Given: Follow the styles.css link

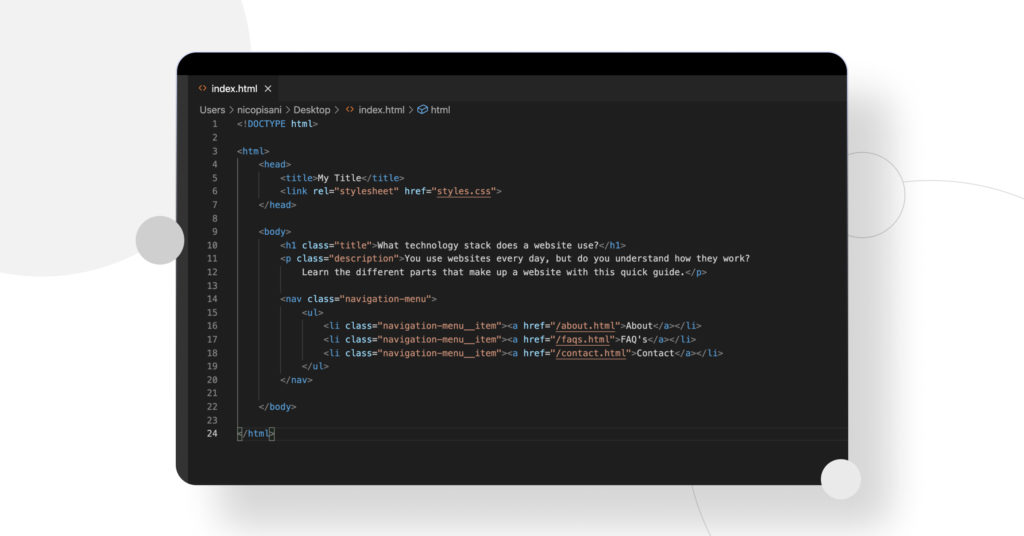Looking at the screenshot, I should click(x=464, y=191).
